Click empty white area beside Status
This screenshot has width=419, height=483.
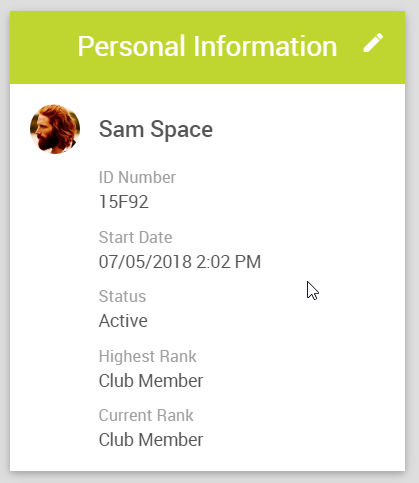[x=267, y=308]
